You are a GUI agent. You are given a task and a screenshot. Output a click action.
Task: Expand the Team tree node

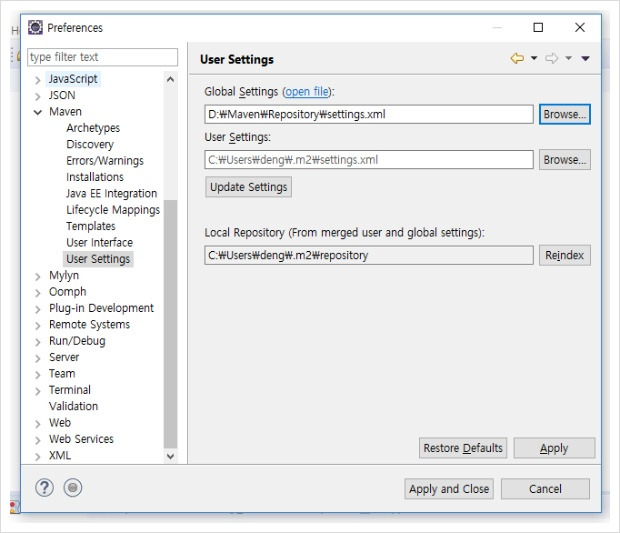pyautogui.click(x=38, y=375)
